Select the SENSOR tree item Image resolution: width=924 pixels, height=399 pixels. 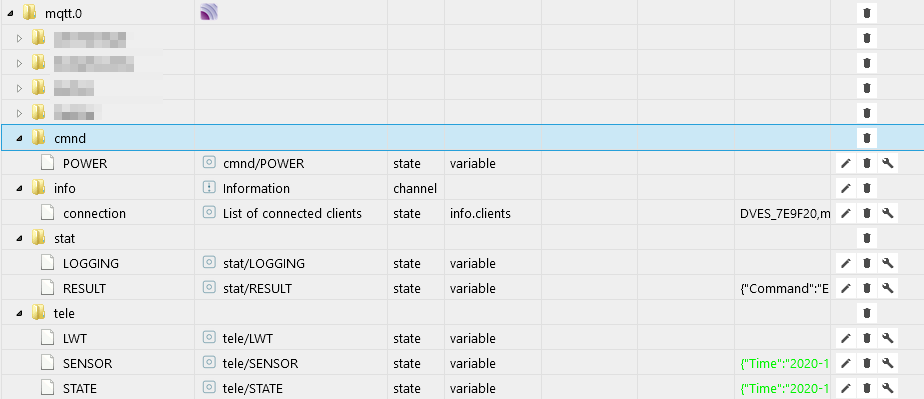(x=87, y=364)
